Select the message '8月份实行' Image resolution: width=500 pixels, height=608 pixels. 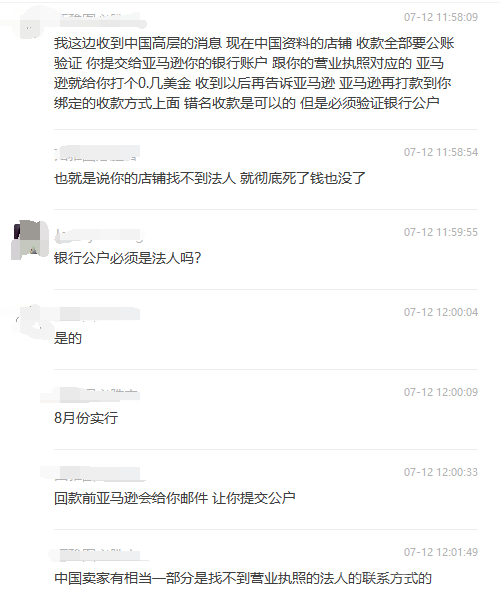pos(86,418)
